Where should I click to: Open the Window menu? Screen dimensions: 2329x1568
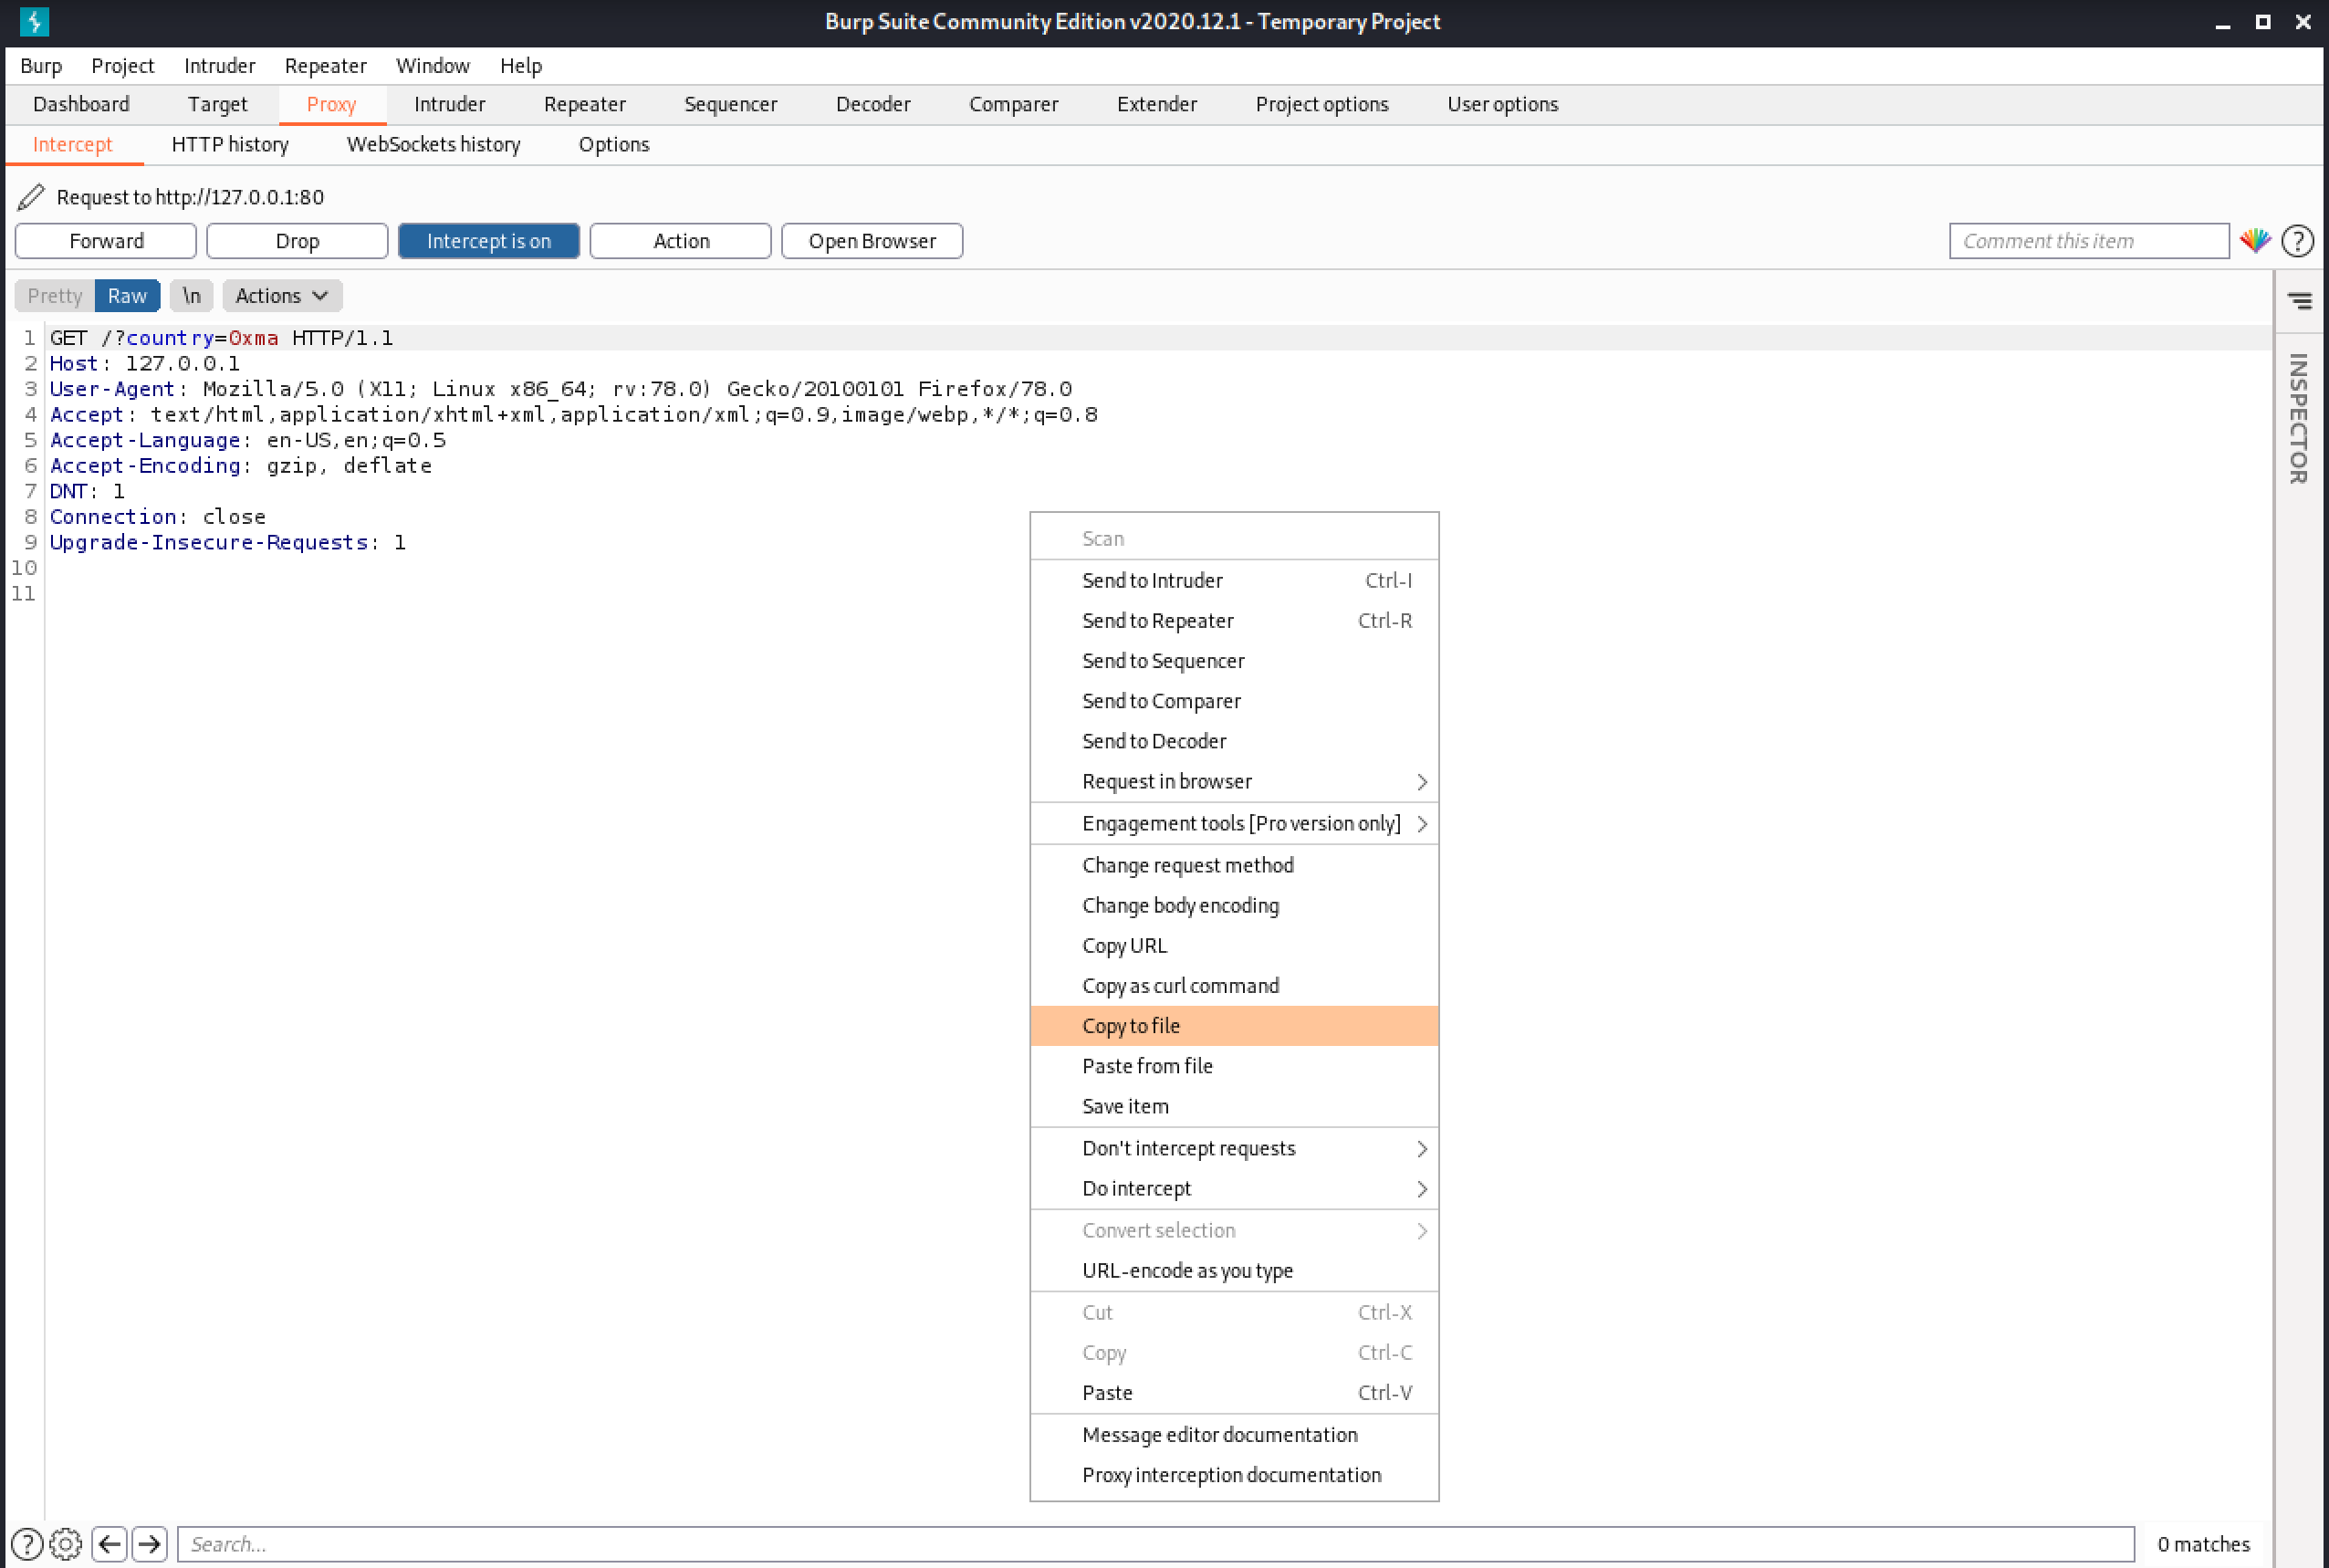pyautogui.click(x=432, y=65)
